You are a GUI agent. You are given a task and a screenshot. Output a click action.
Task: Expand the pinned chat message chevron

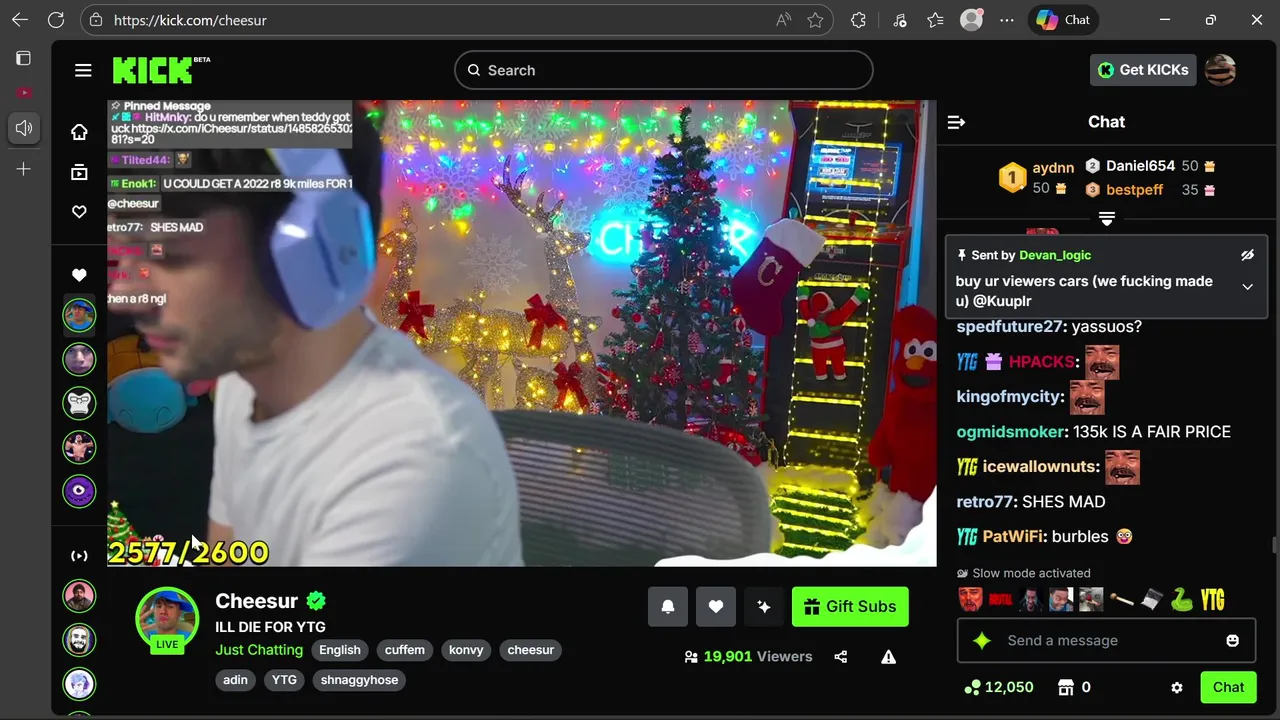1247,287
